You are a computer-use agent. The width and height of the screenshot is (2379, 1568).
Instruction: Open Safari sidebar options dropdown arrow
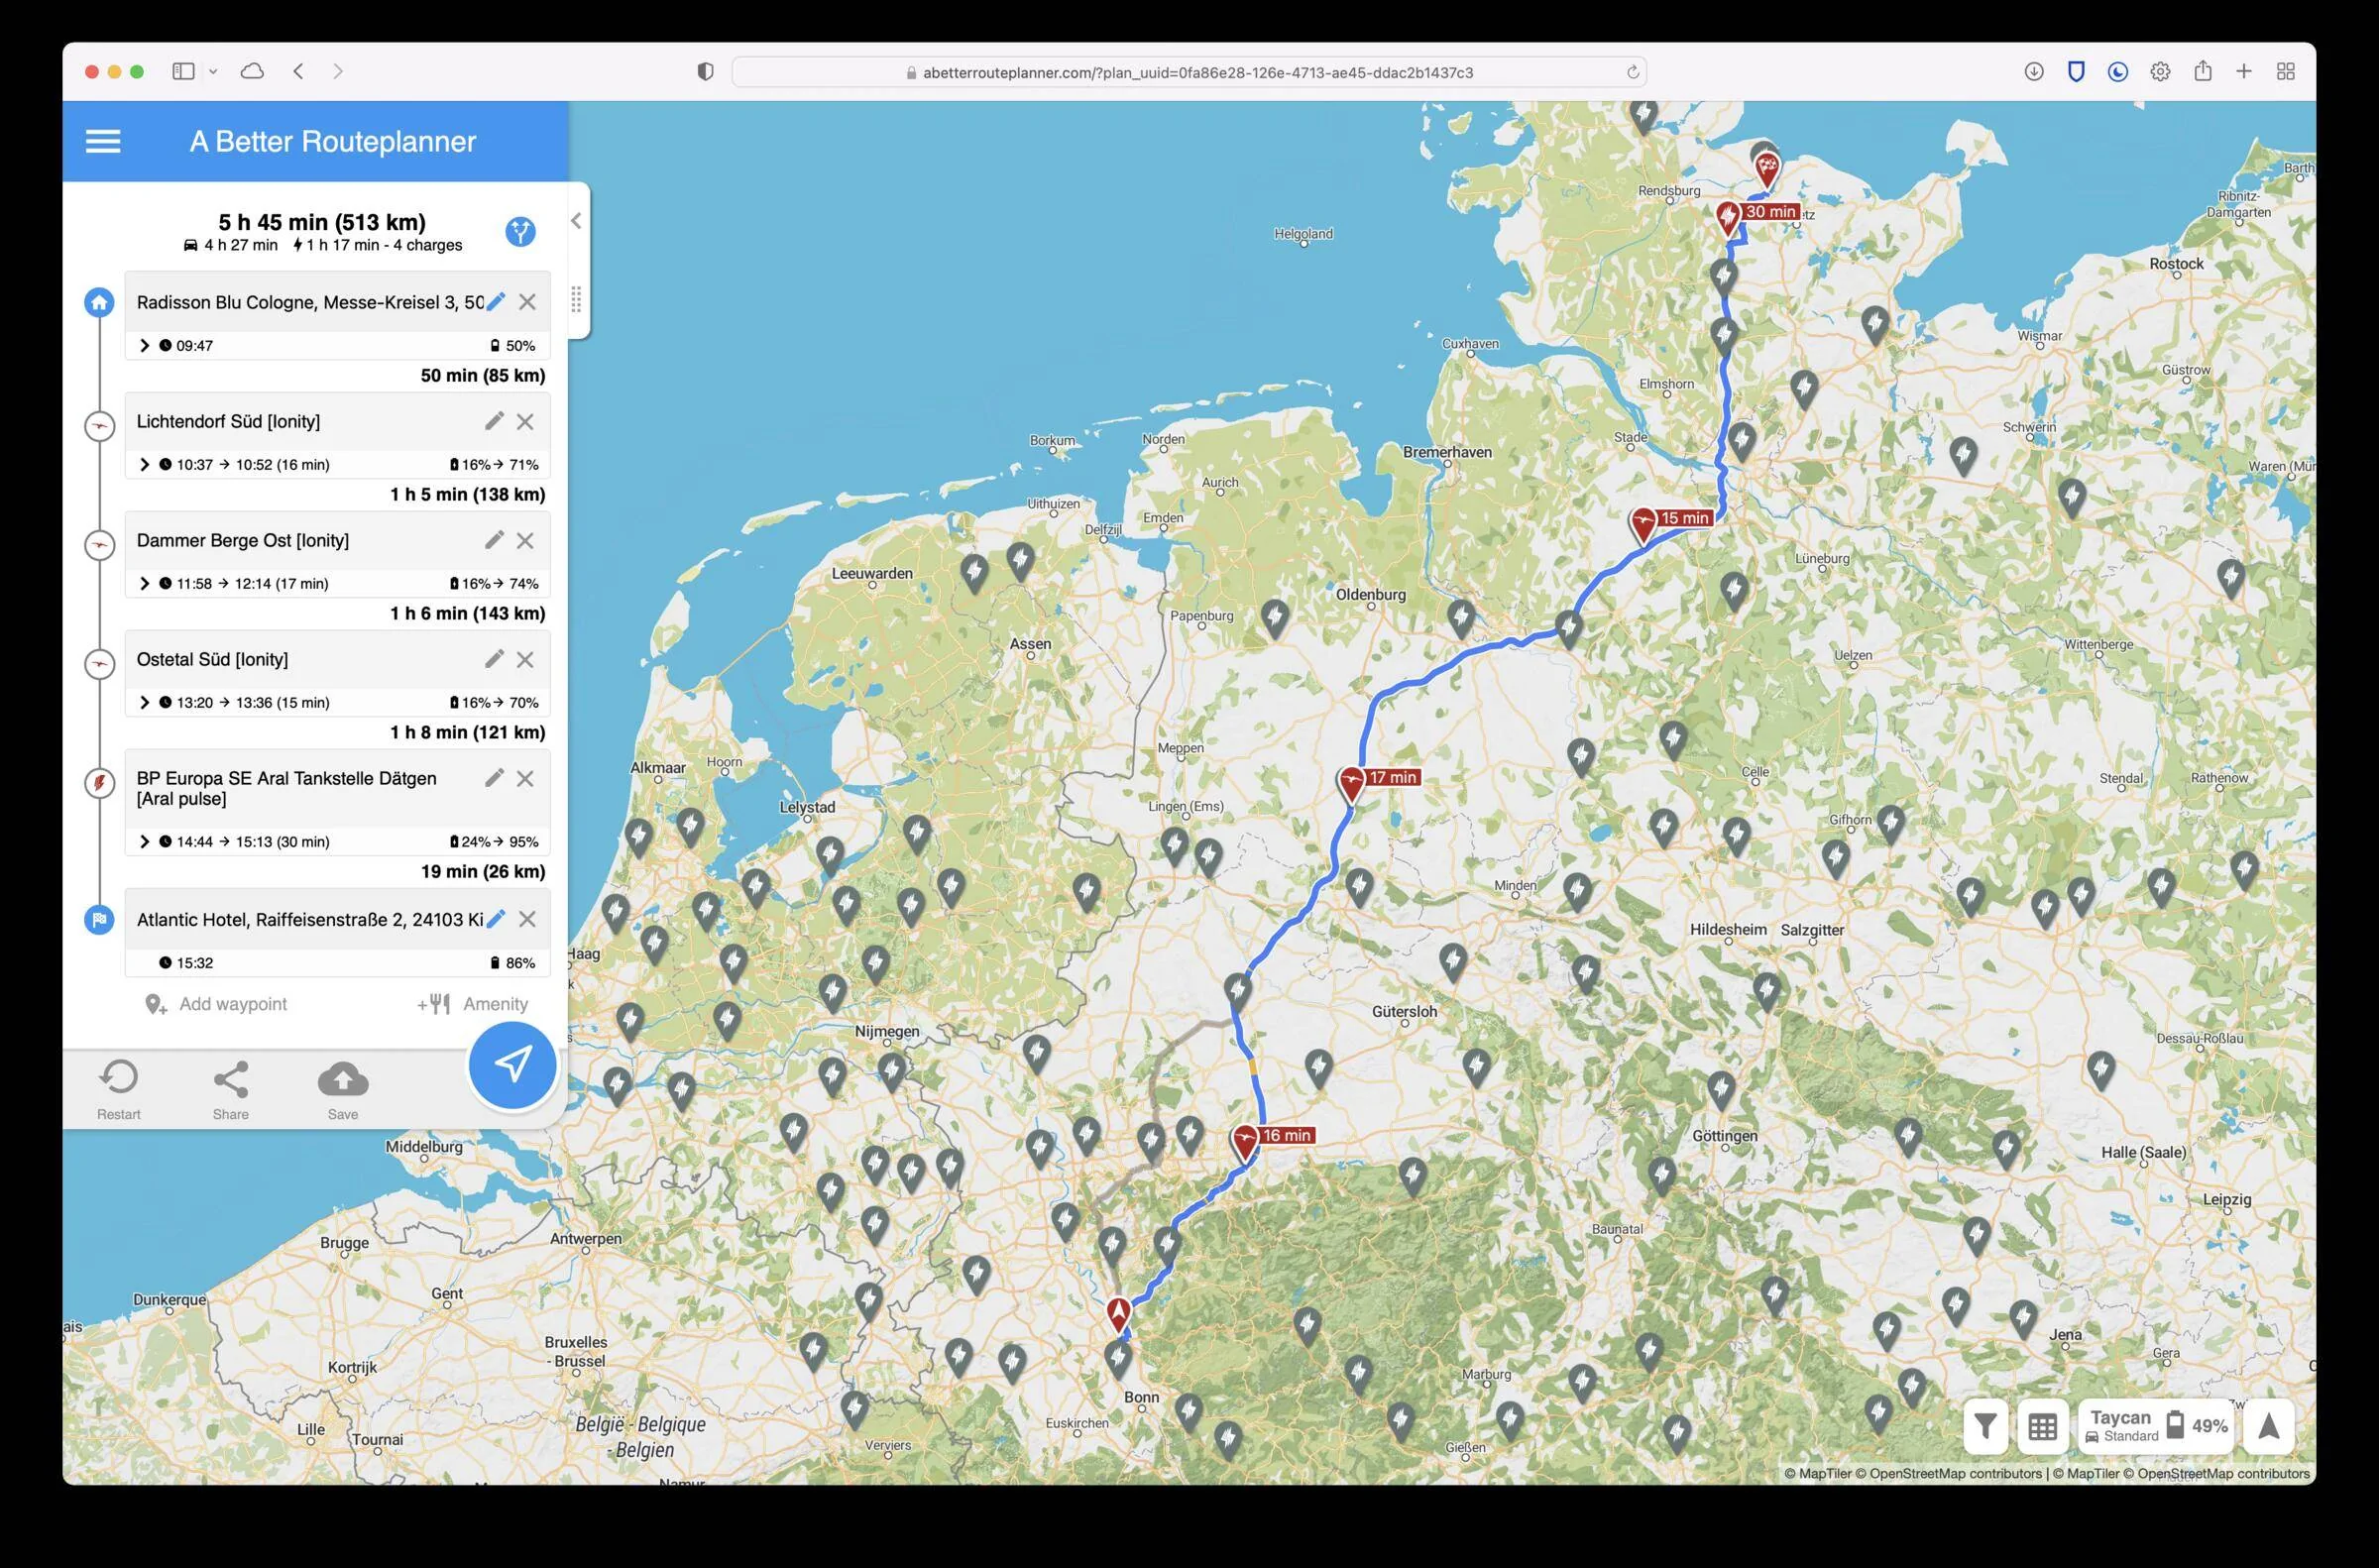click(x=213, y=72)
